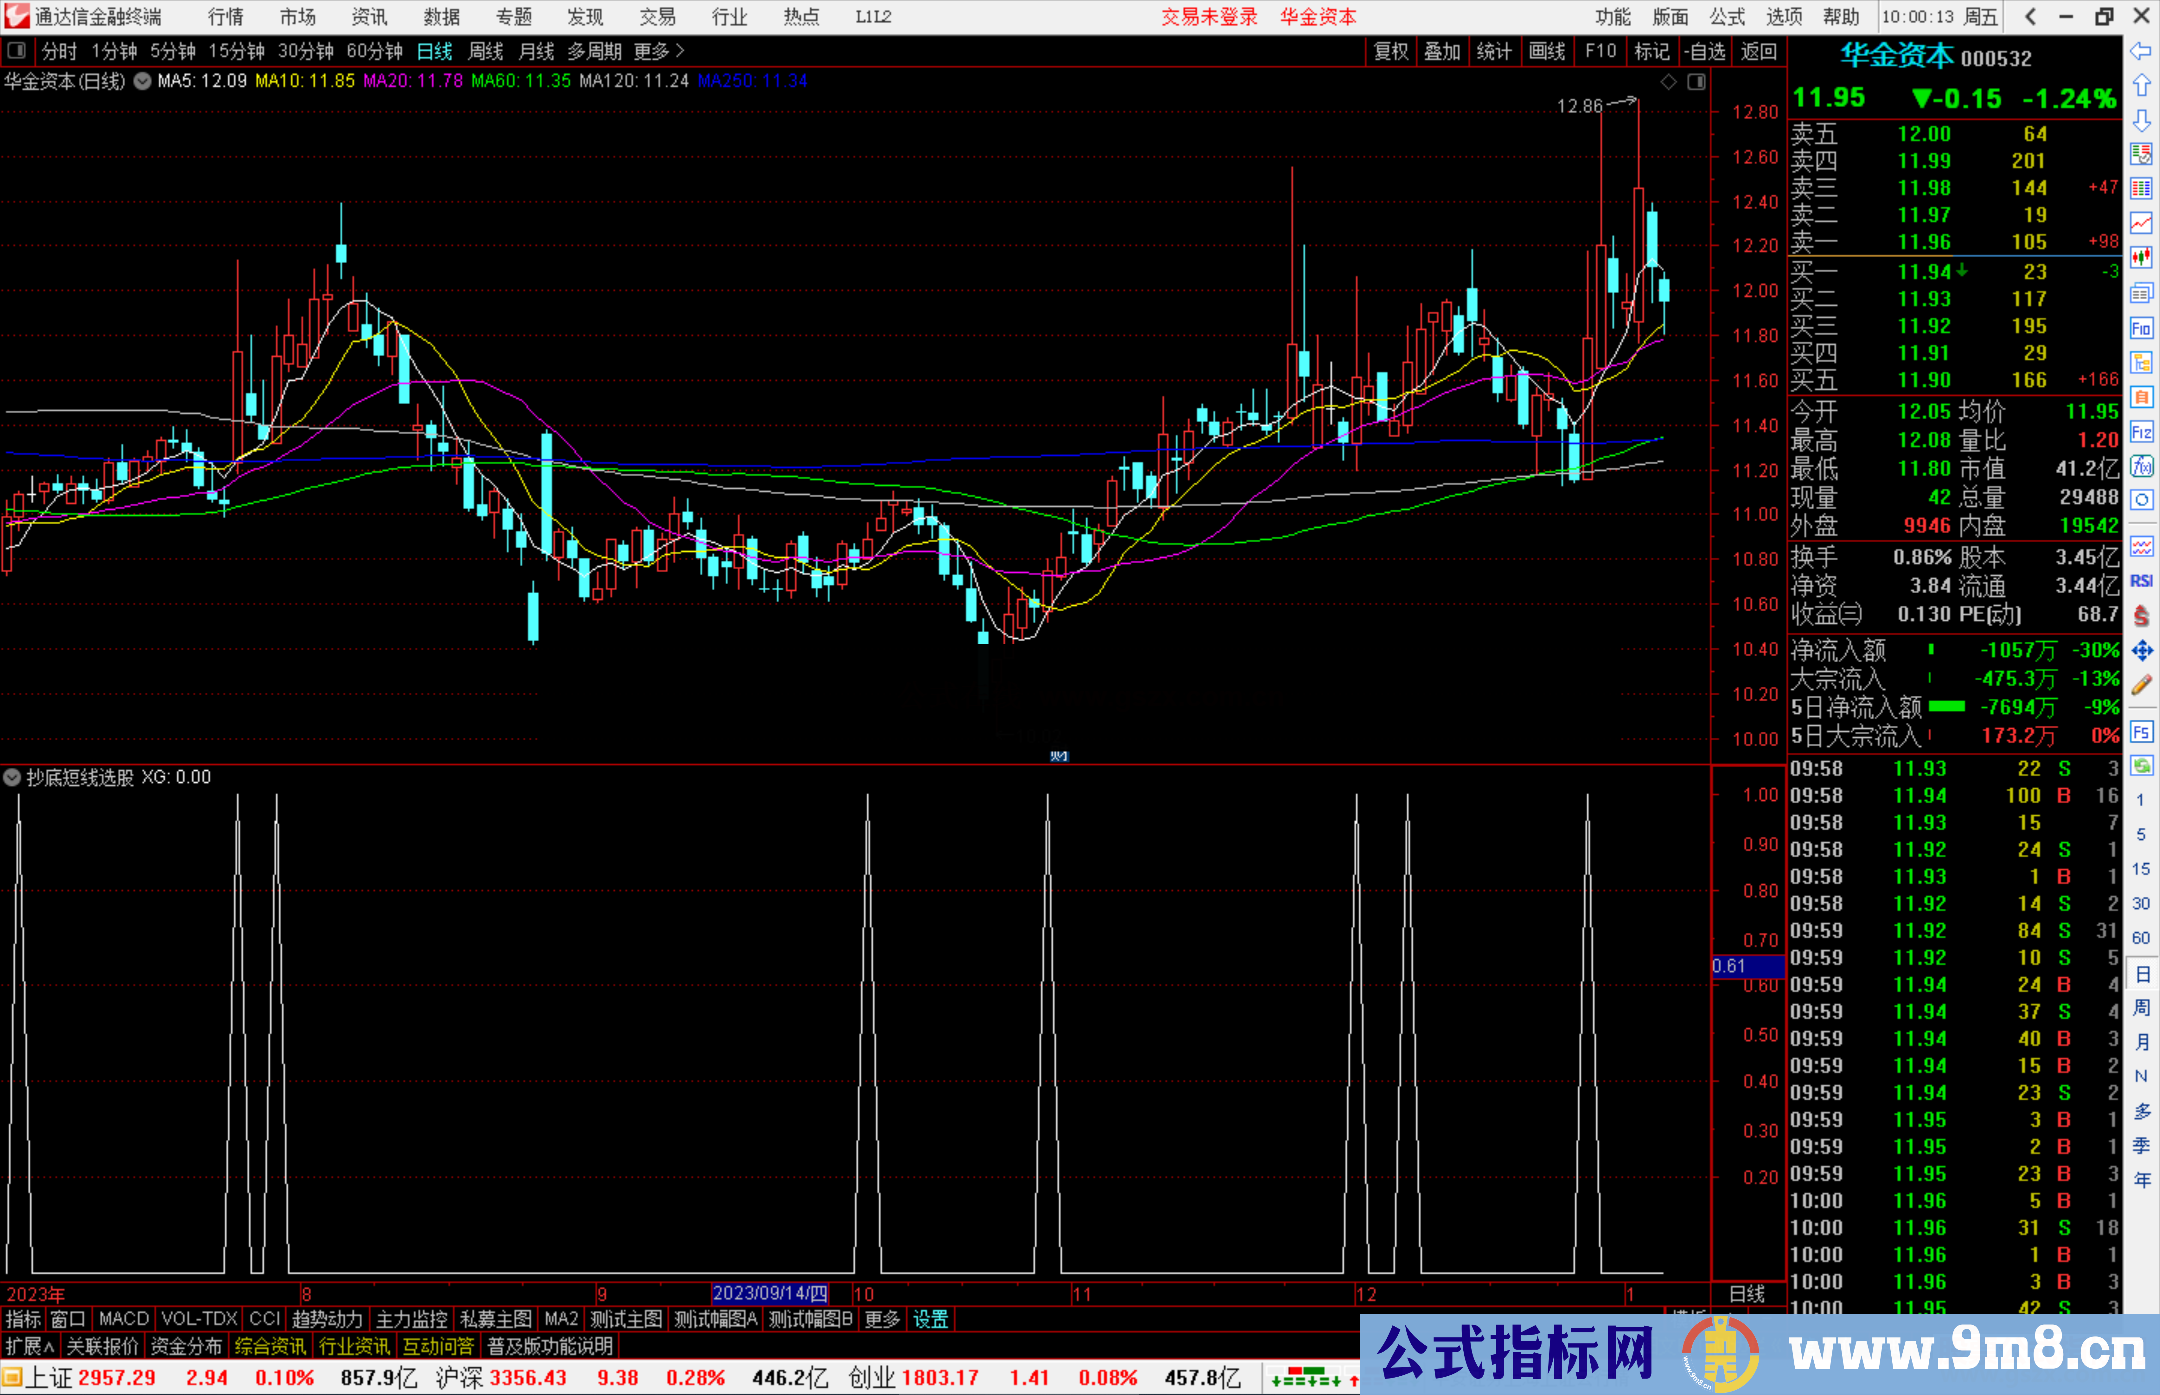Screen dimensions: 2160x1395
Task: Open the f(x) formula icon in the sidebar
Action: point(2141,466)
